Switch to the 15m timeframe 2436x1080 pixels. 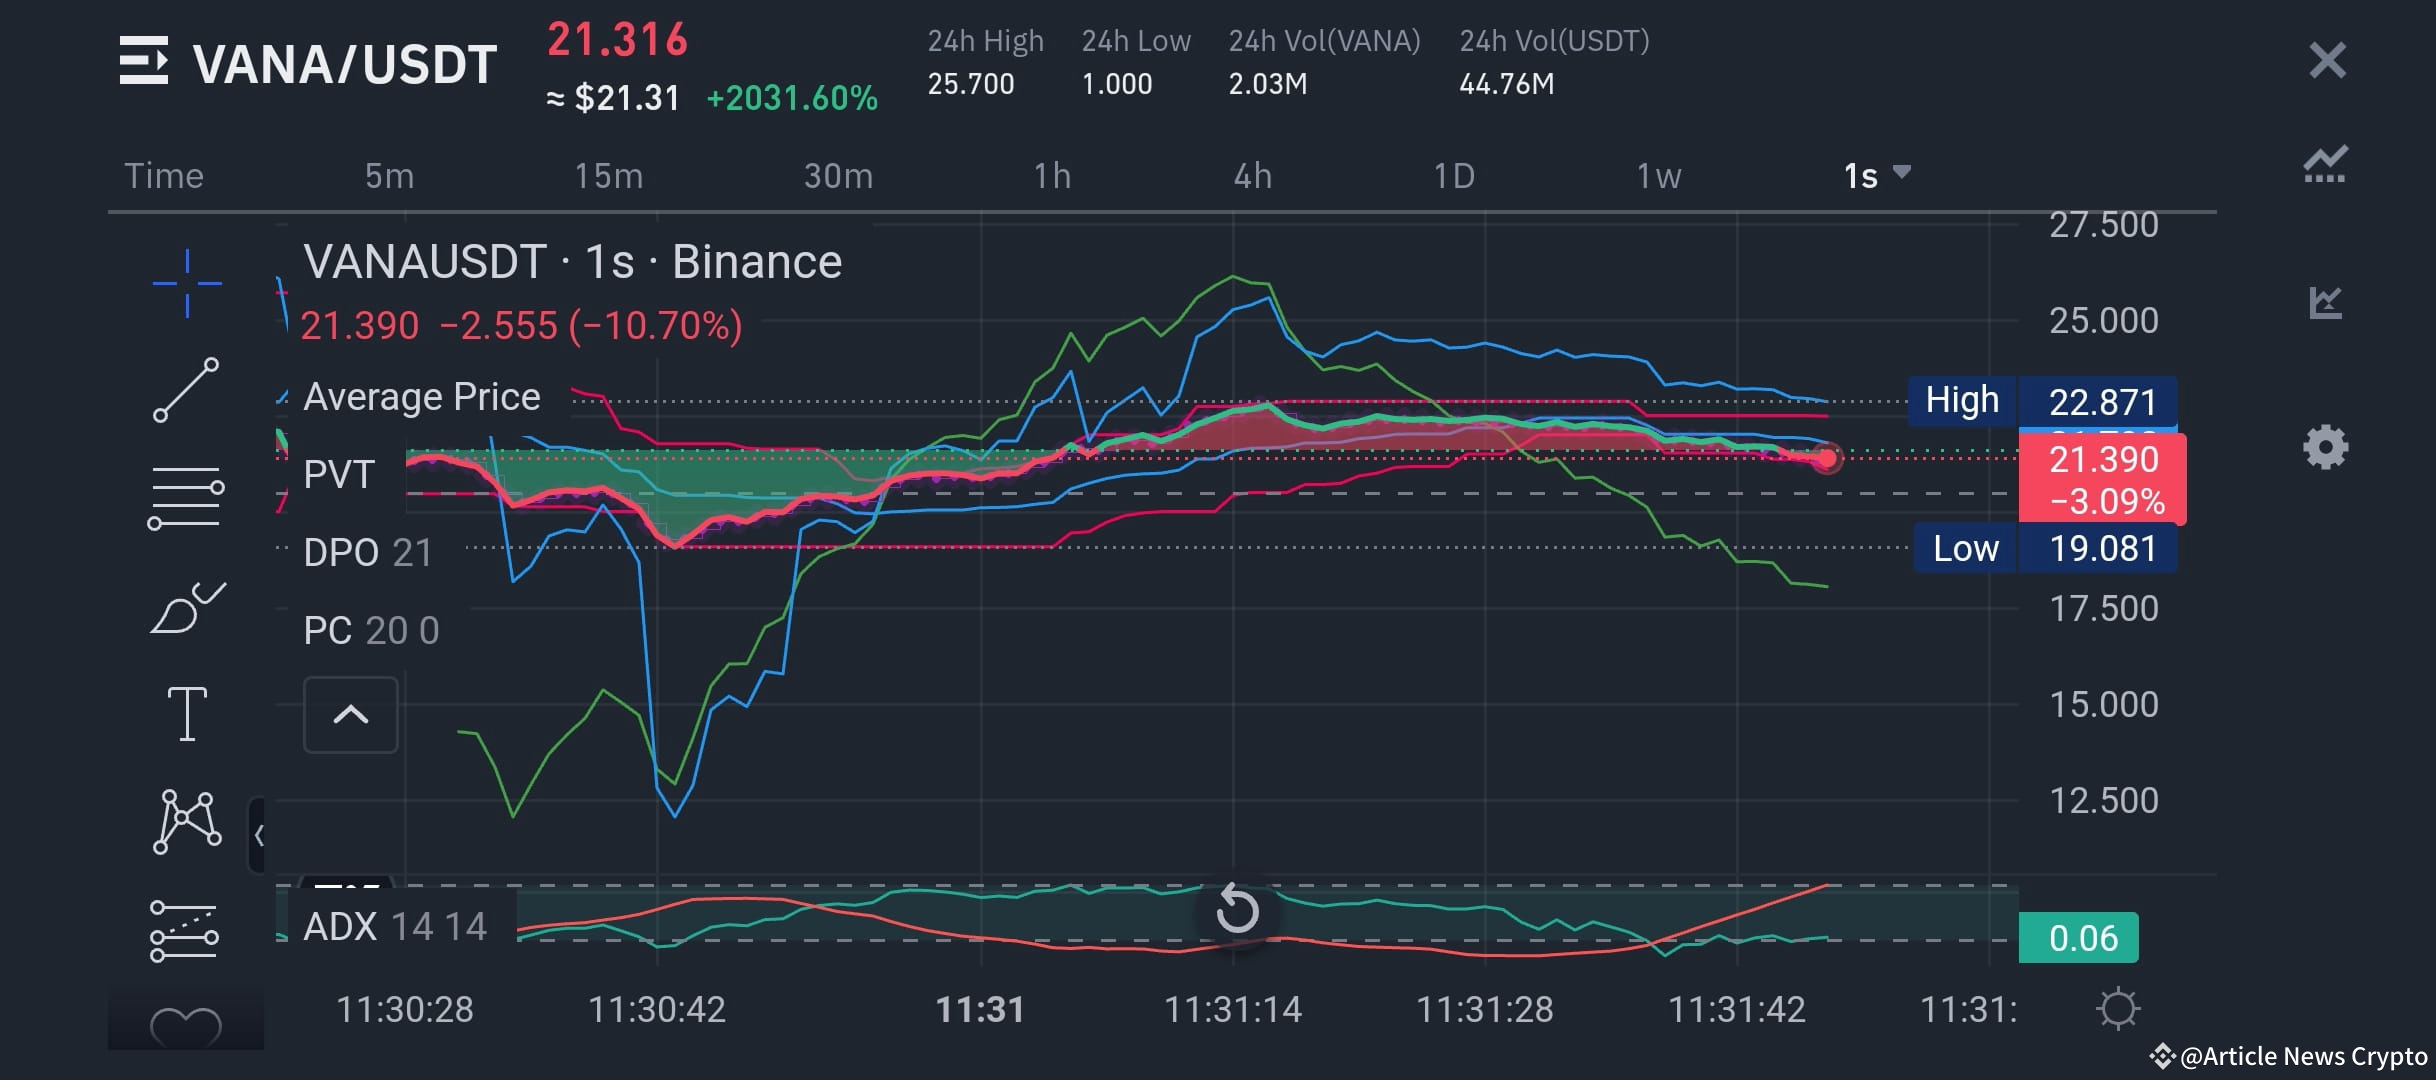[x=611, y=175]
